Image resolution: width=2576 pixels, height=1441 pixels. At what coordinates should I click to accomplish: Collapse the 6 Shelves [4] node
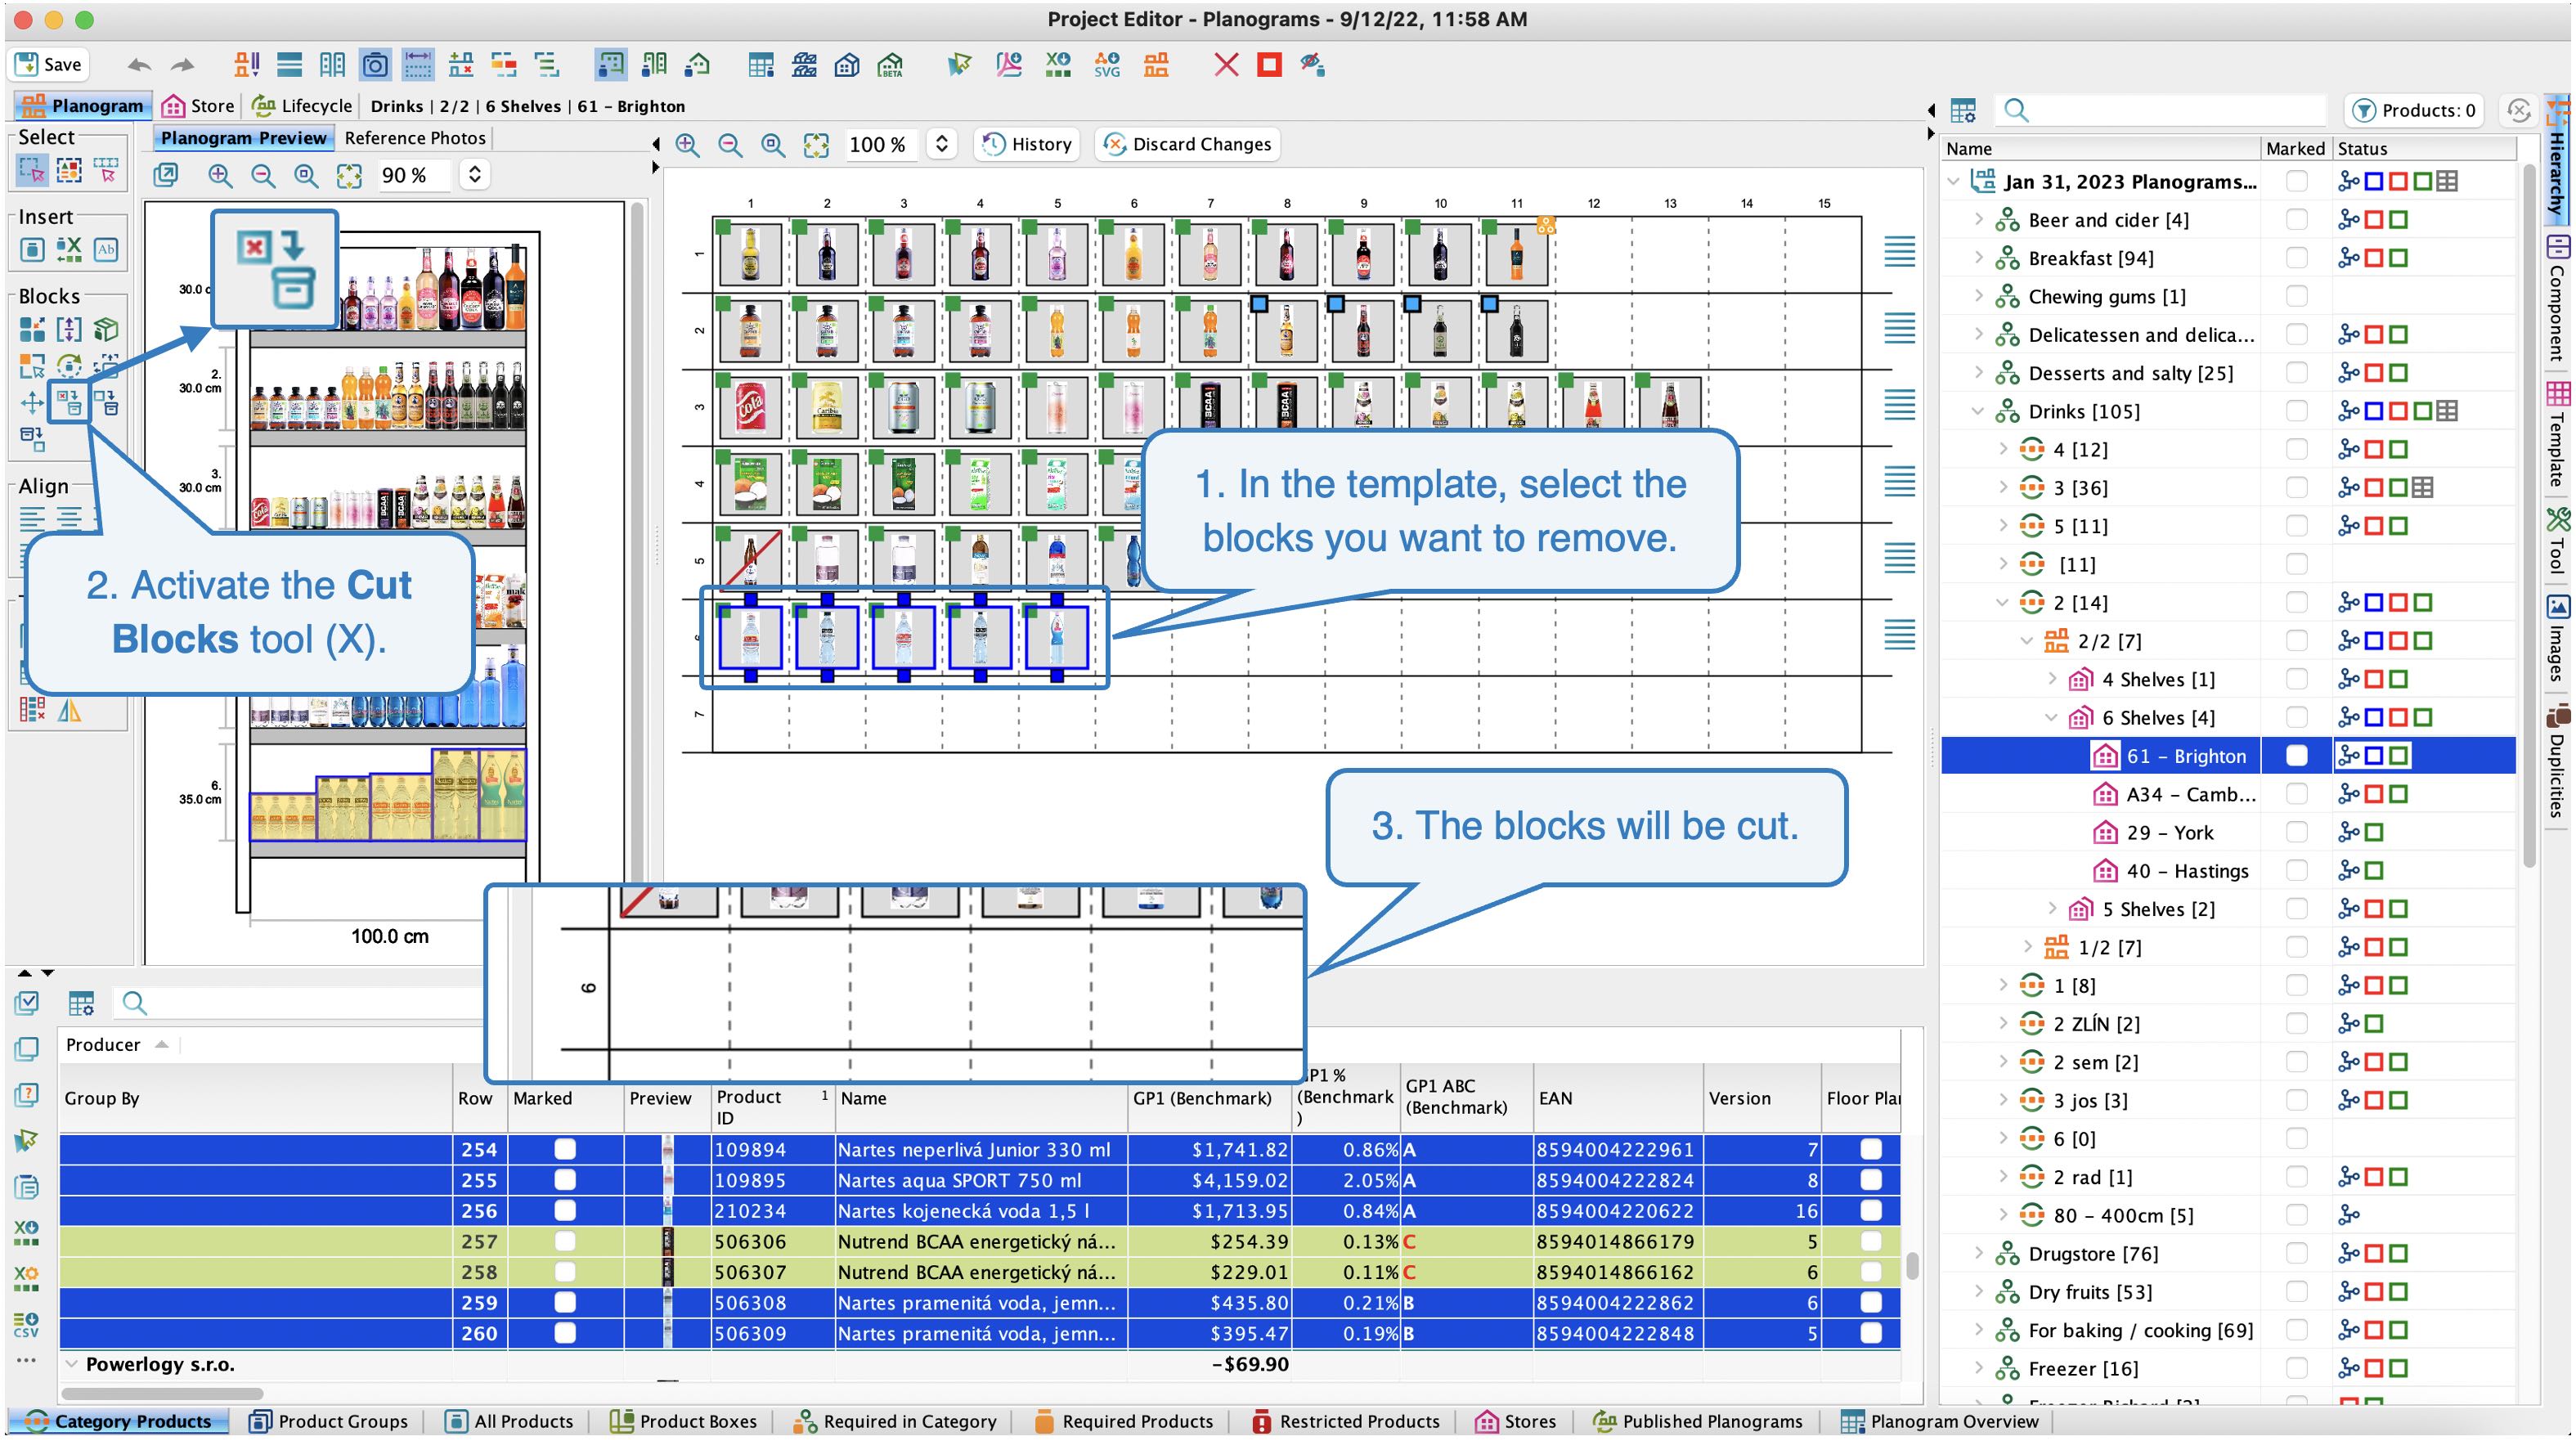pos(2052,717)
